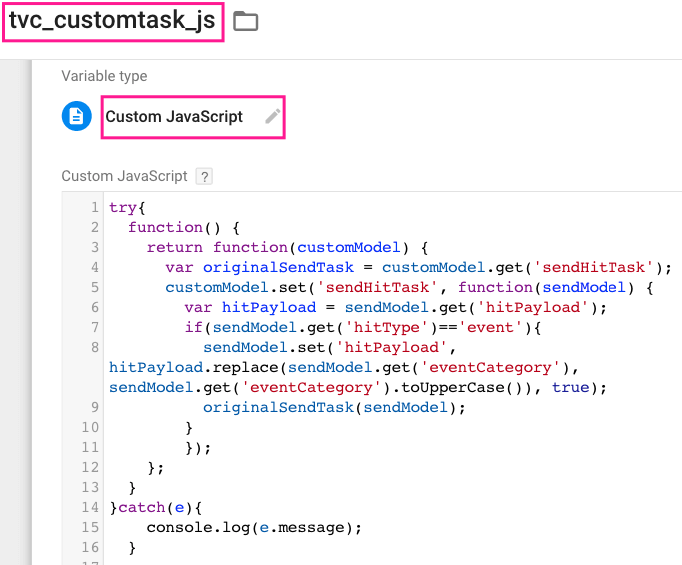This screenshot has height=565, width=682.
Task: Click the '}catch(e){' code line
Action: tap(155, 508)
